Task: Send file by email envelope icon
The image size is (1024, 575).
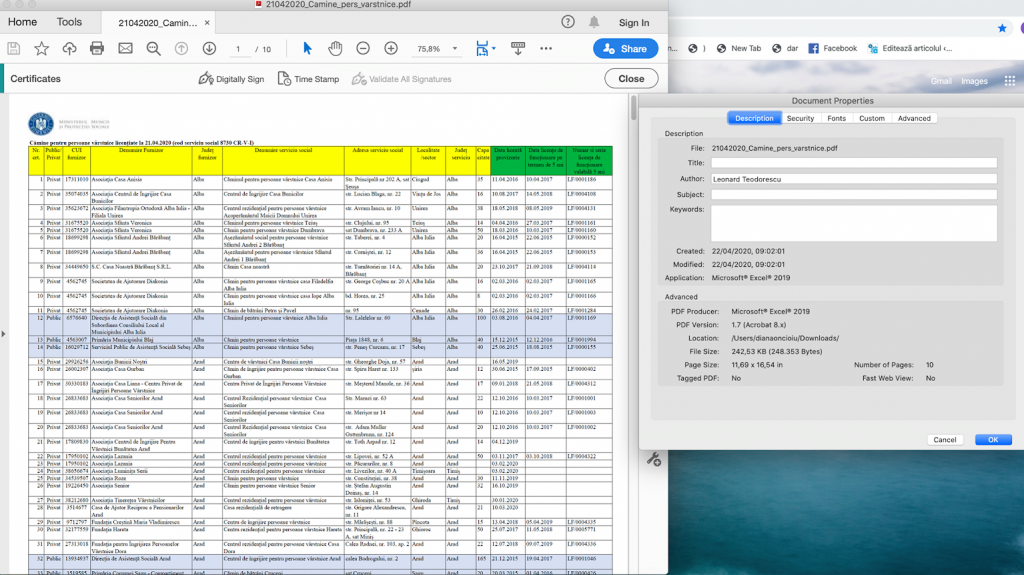Action: click(x=125, y=48)
